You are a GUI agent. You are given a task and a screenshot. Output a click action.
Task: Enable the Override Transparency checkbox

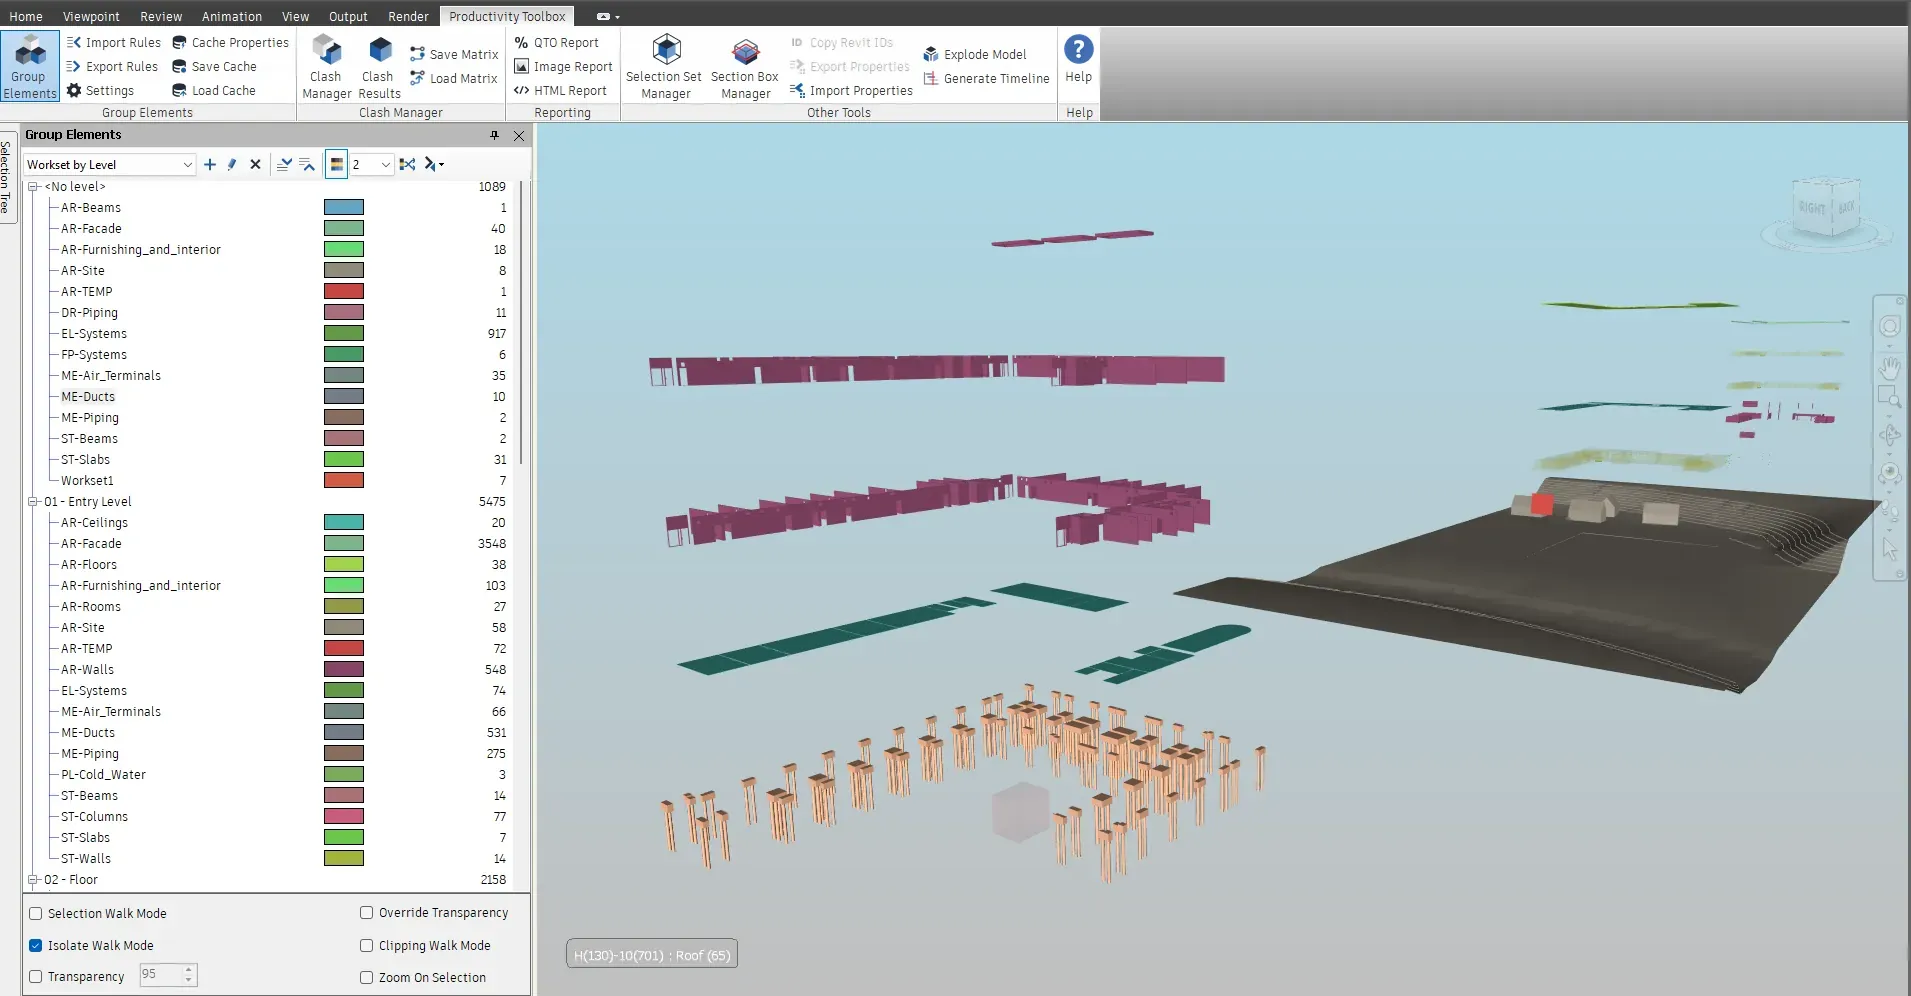coord(367,912)
